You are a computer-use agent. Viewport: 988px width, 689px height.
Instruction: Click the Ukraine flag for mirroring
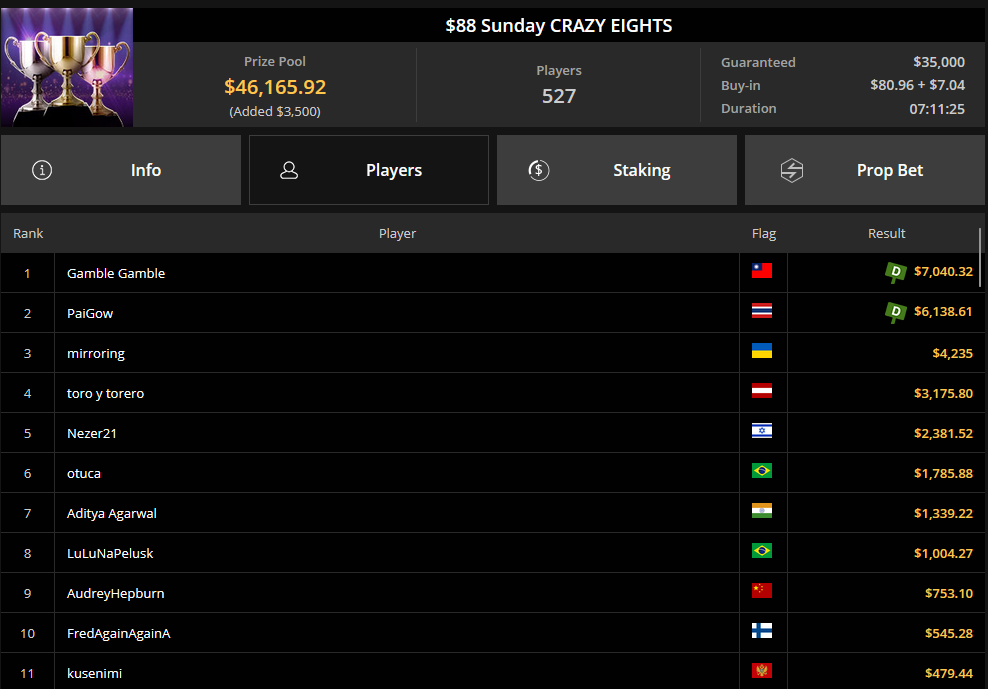pos(762,352)
